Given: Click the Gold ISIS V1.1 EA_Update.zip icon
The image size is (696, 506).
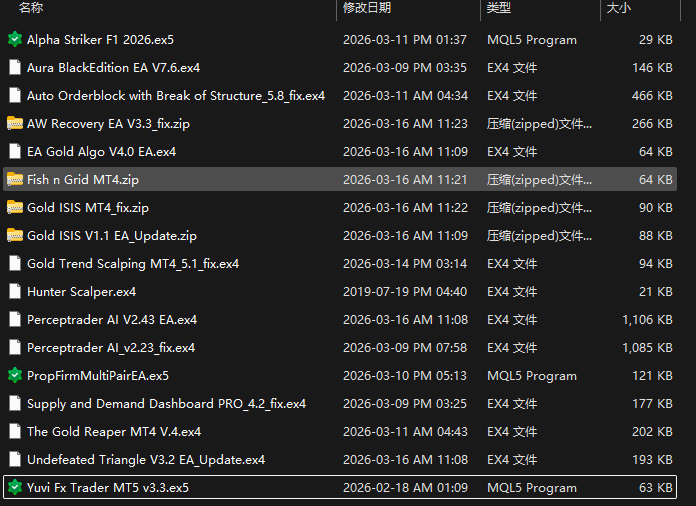Looking at the screenshot, I should pyautogui.click(x=15, y=236).
